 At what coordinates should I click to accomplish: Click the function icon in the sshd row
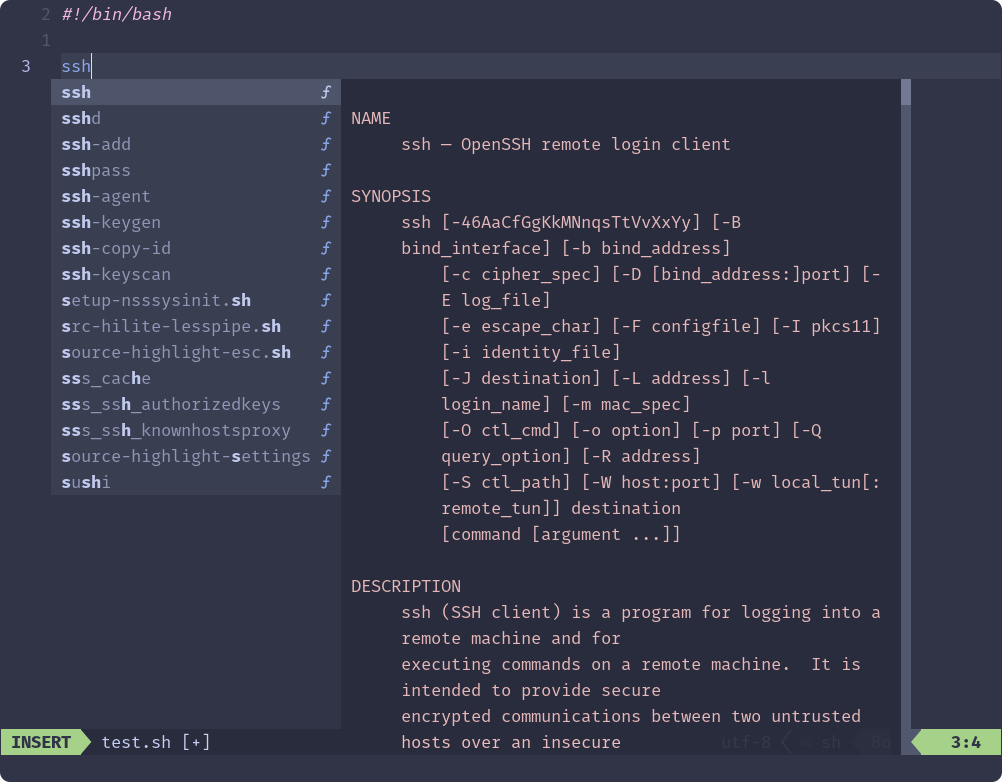[x=326, y=118]
